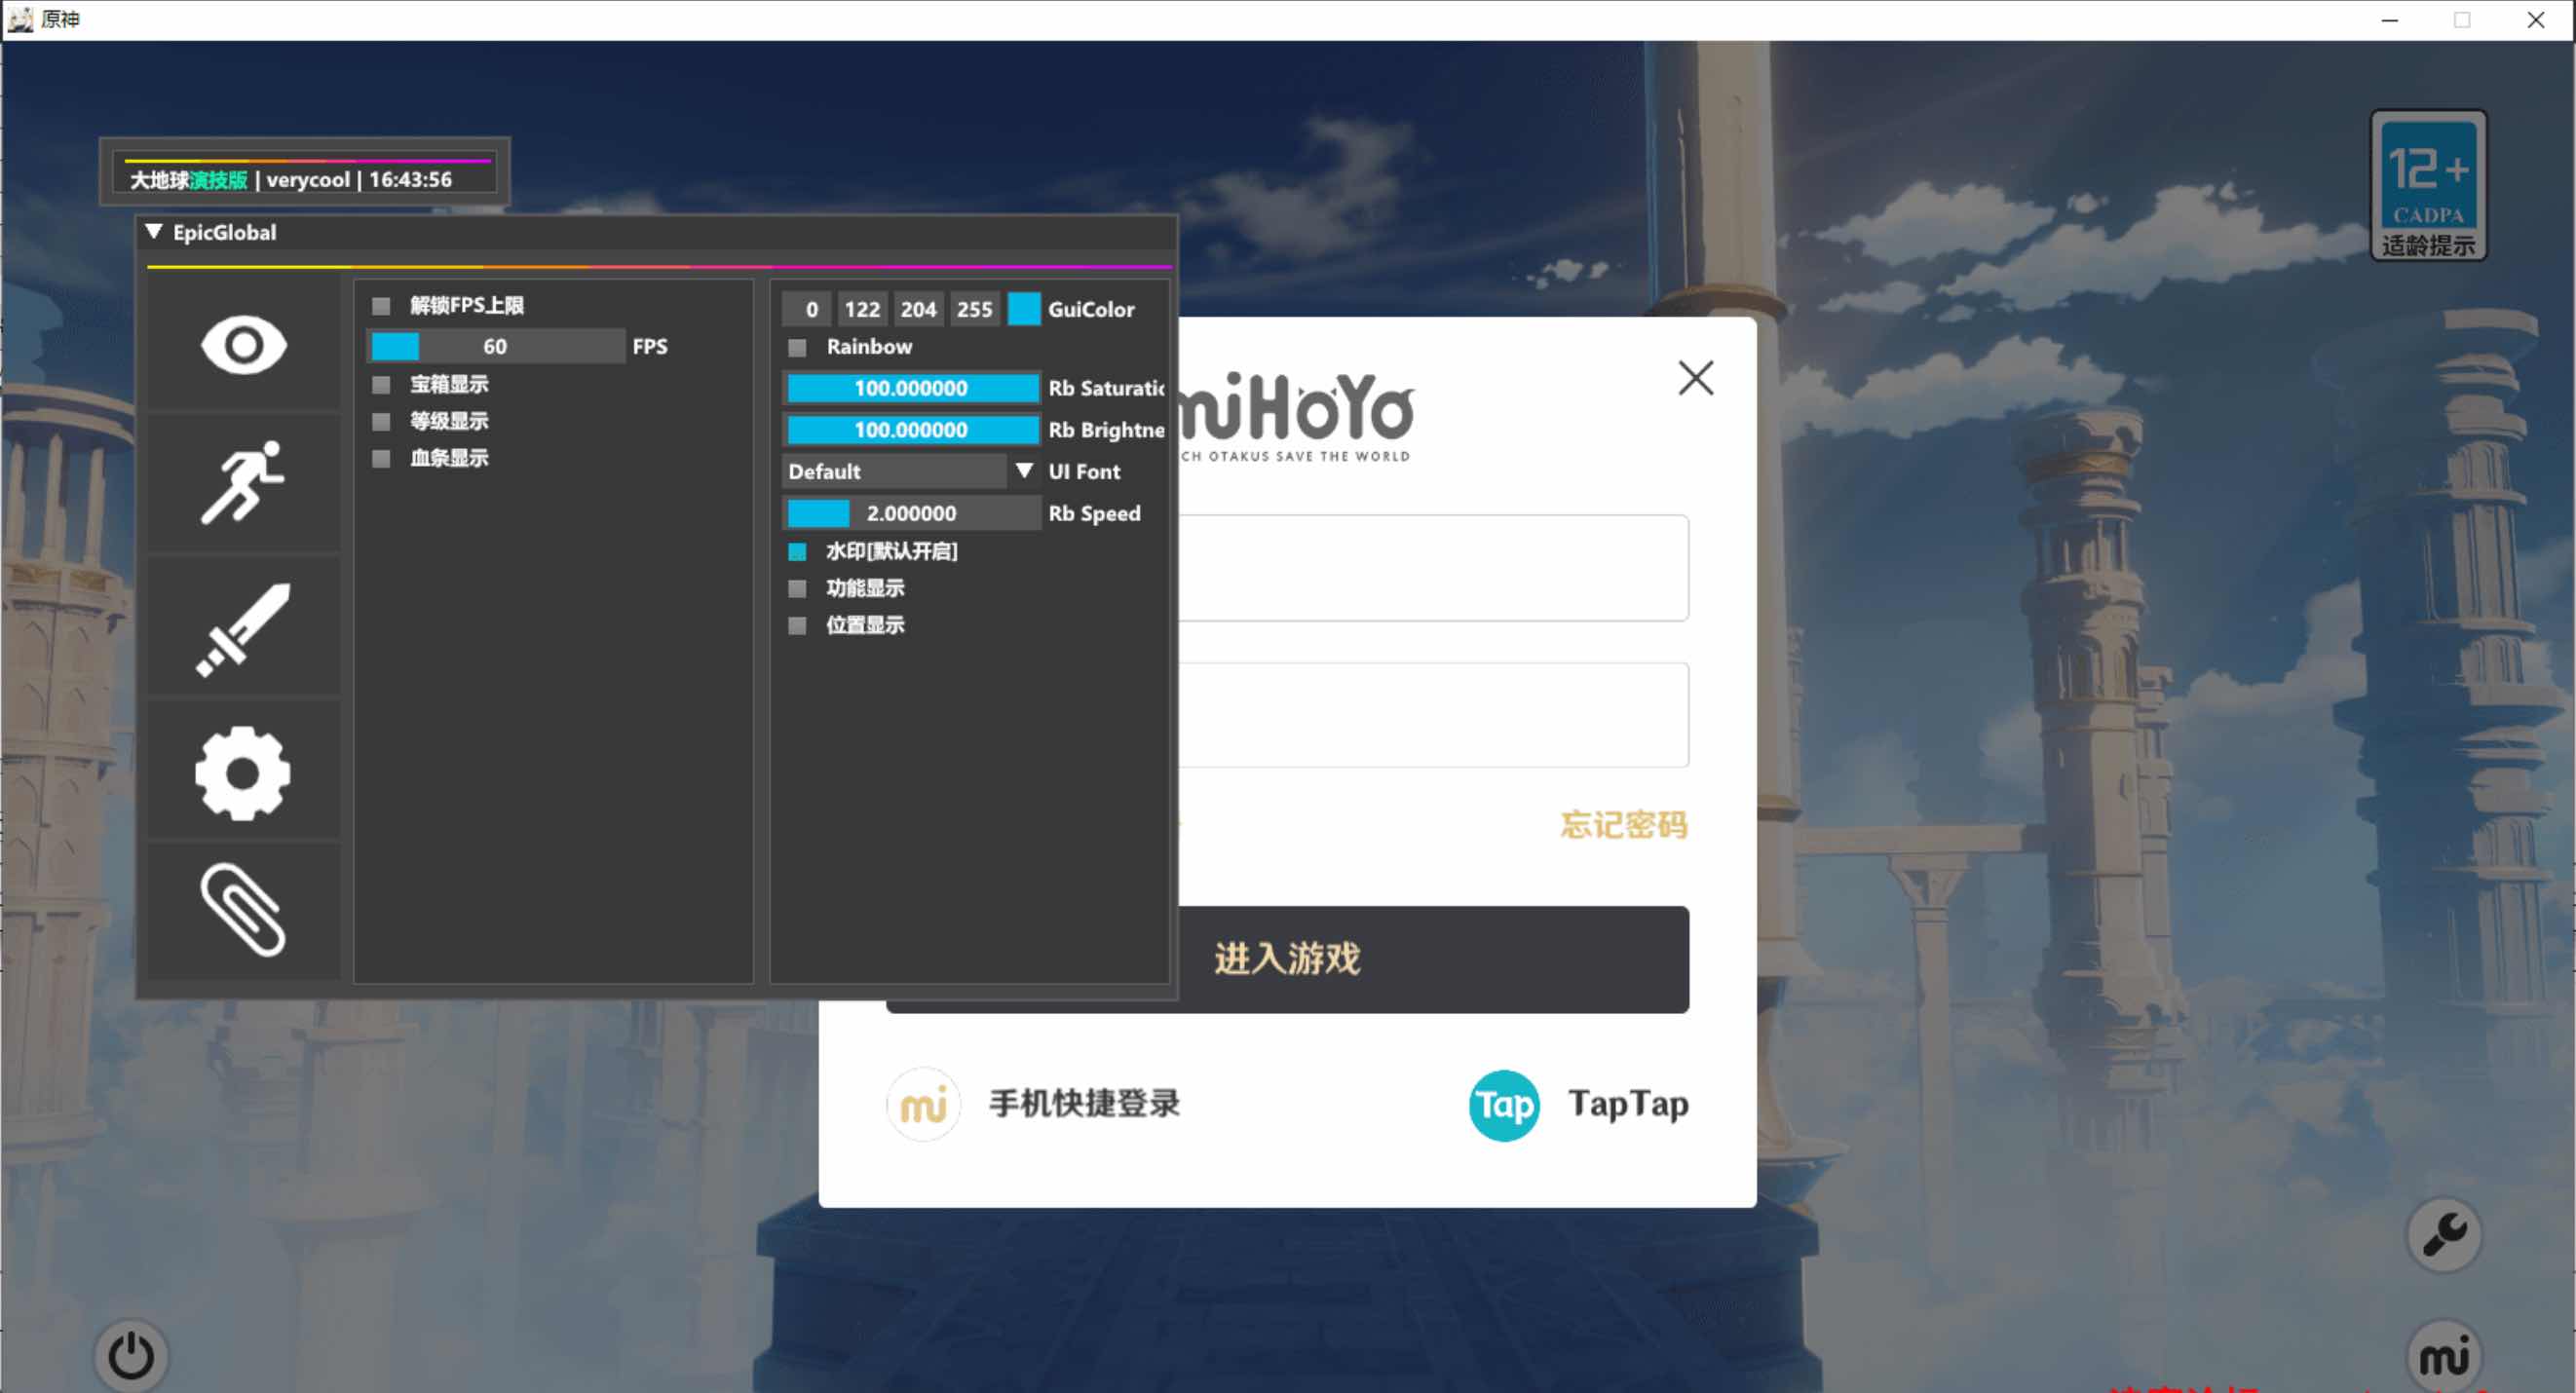Click the power logout icon

click(x=131, y=1355)
